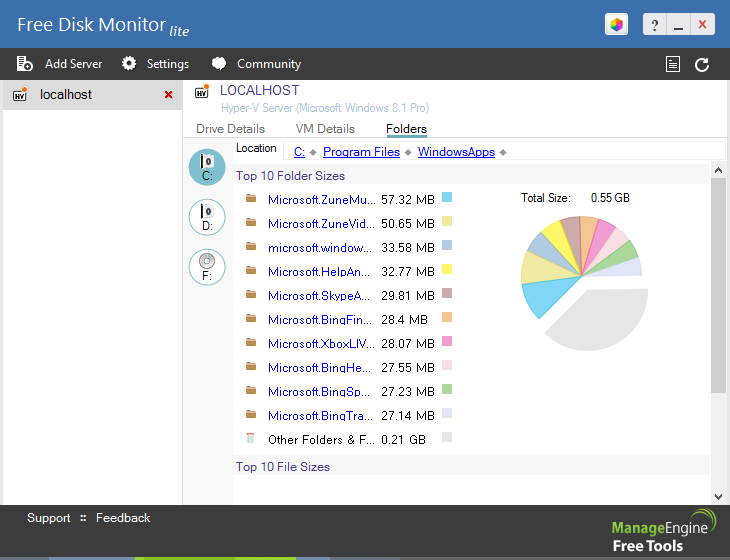Click folder icon beside Microsoft.SkypeA...
This screenshot has height=560, width=730.
click(x=251, y=295)
